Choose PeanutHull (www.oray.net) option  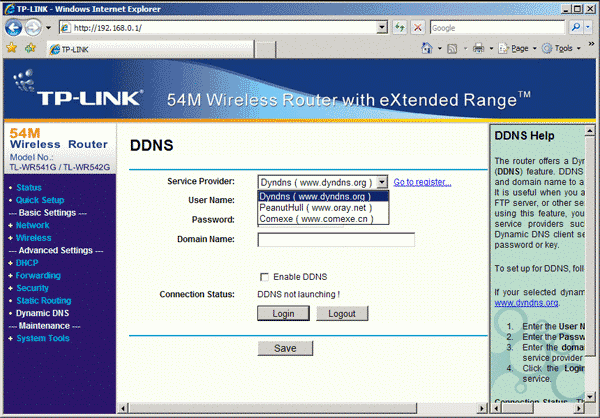323,207
